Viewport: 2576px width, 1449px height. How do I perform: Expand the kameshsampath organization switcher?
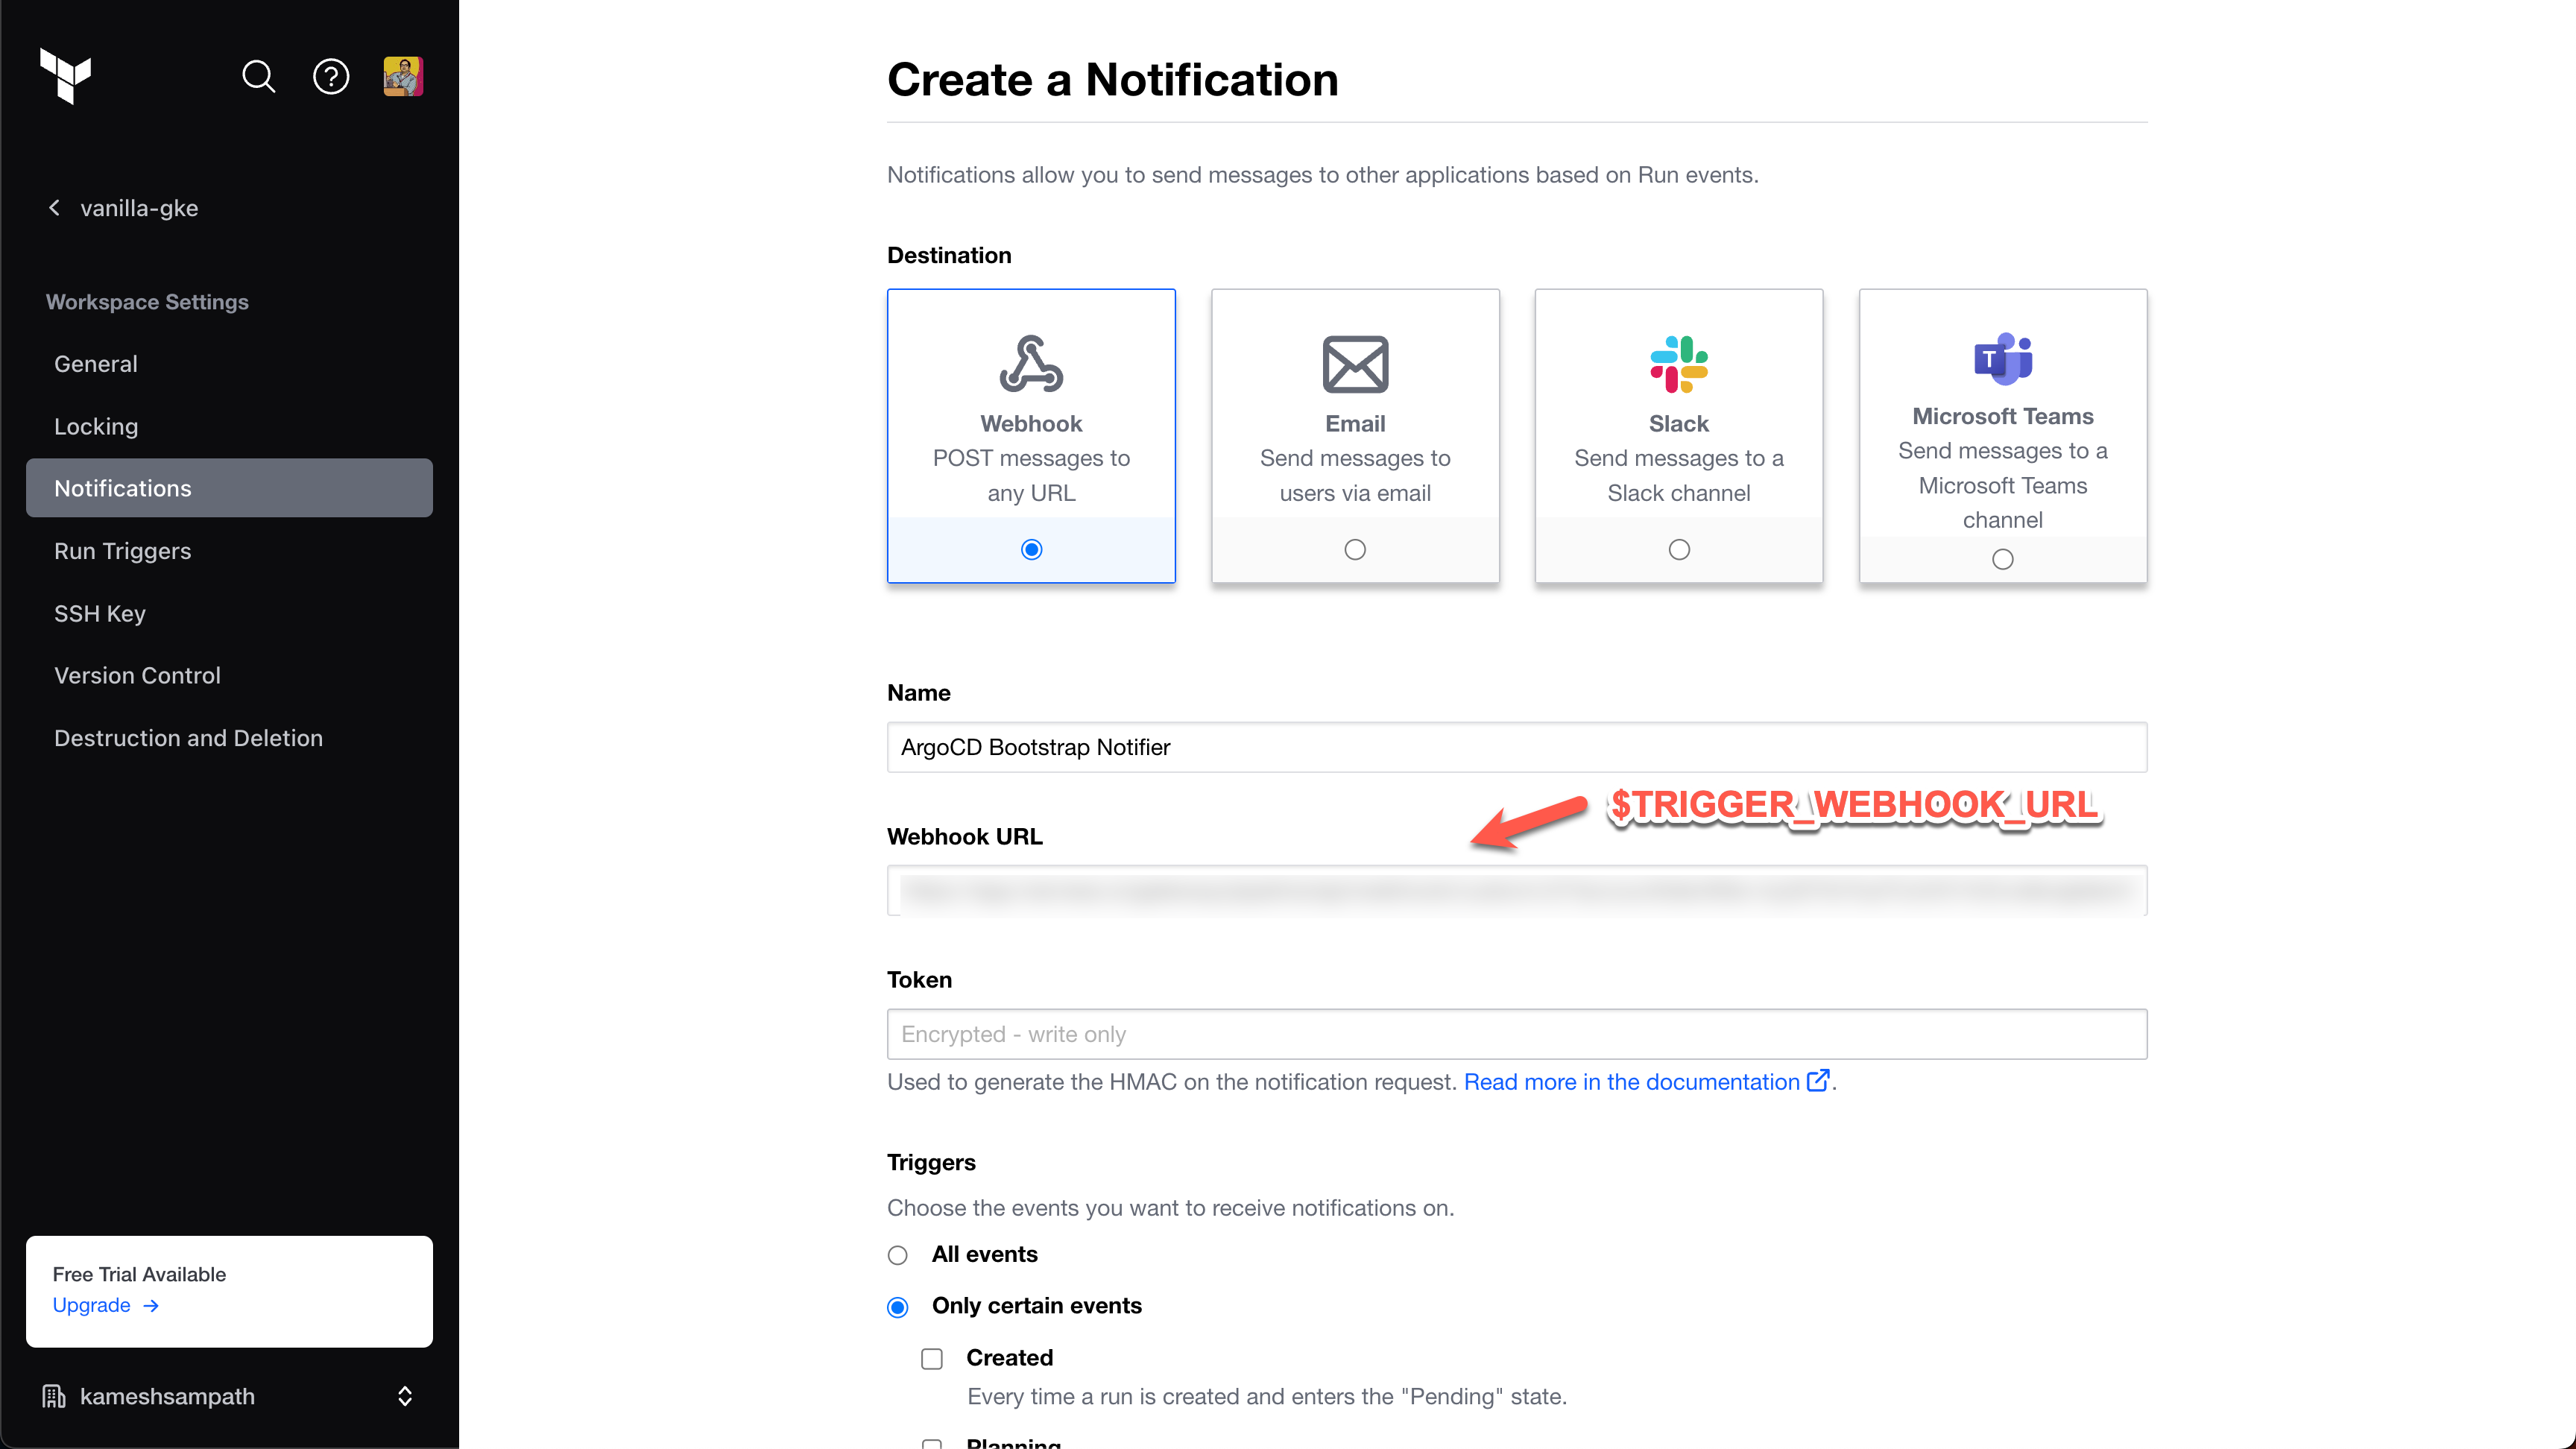tap(404, 1396)
